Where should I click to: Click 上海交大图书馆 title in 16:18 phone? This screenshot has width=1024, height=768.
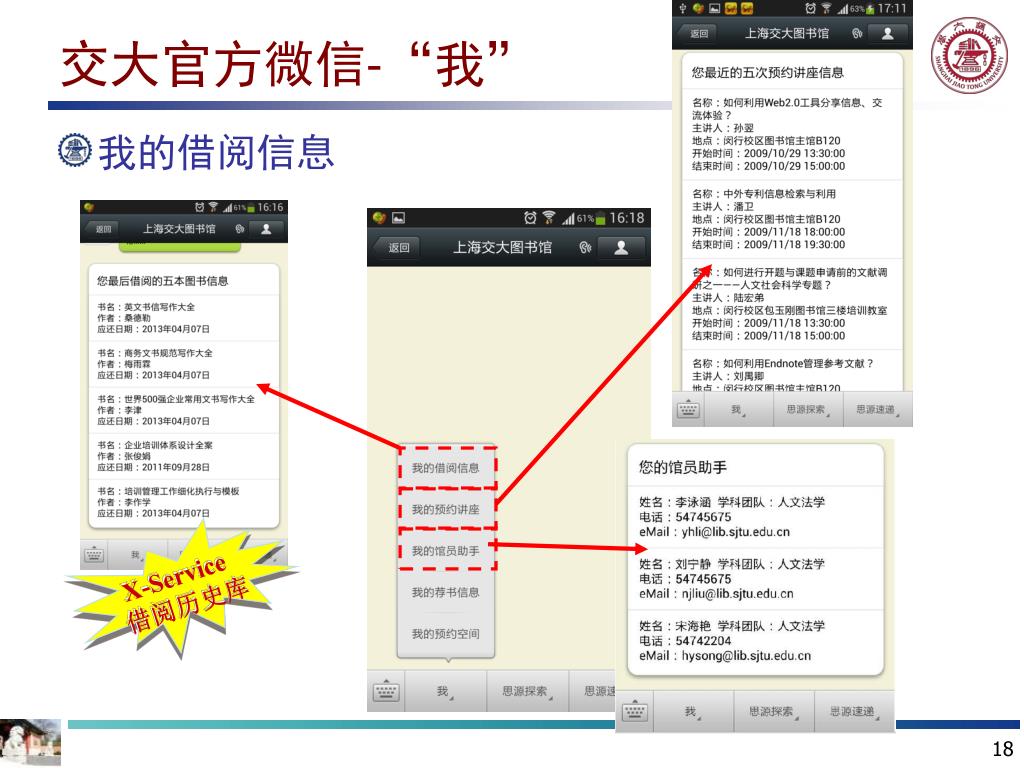click(502, 248)
